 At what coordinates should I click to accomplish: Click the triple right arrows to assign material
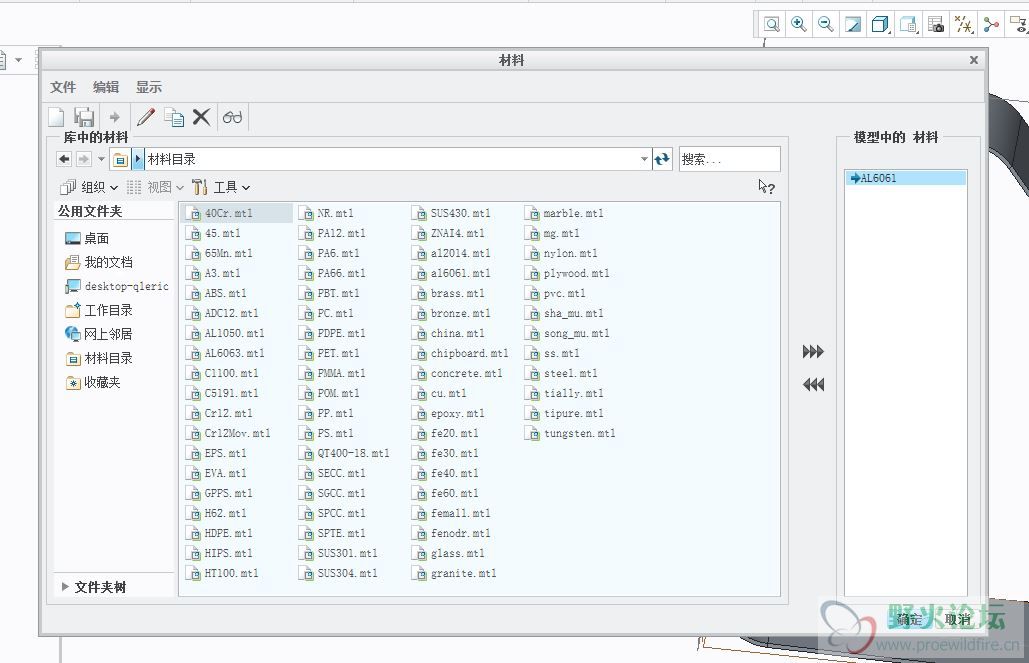click(x=813, y=352)
